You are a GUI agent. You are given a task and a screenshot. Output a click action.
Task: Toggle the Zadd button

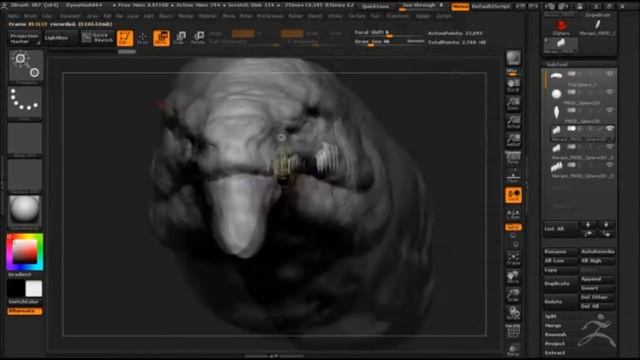pos(291,33)
